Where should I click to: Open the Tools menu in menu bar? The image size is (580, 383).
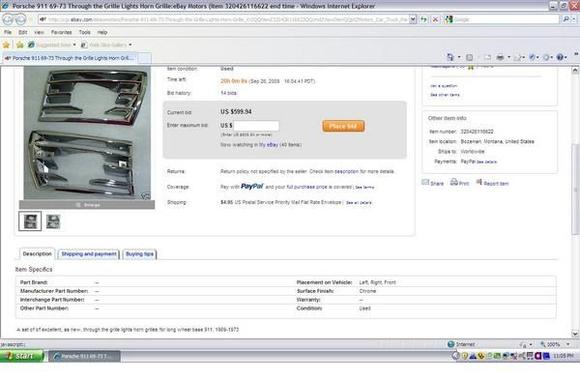[x=84, y=33]
